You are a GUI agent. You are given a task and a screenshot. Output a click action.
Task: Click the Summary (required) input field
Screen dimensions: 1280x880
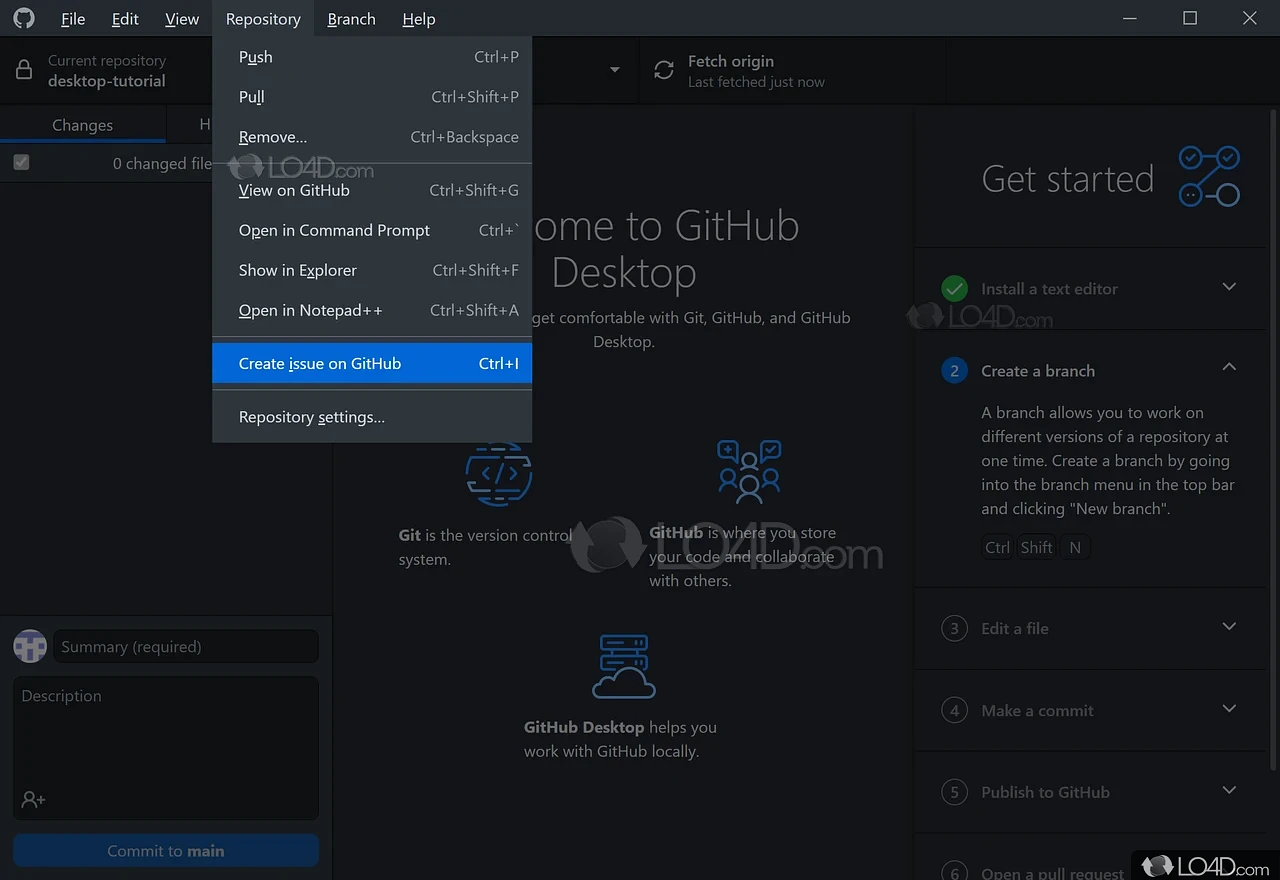click(186, 647)
